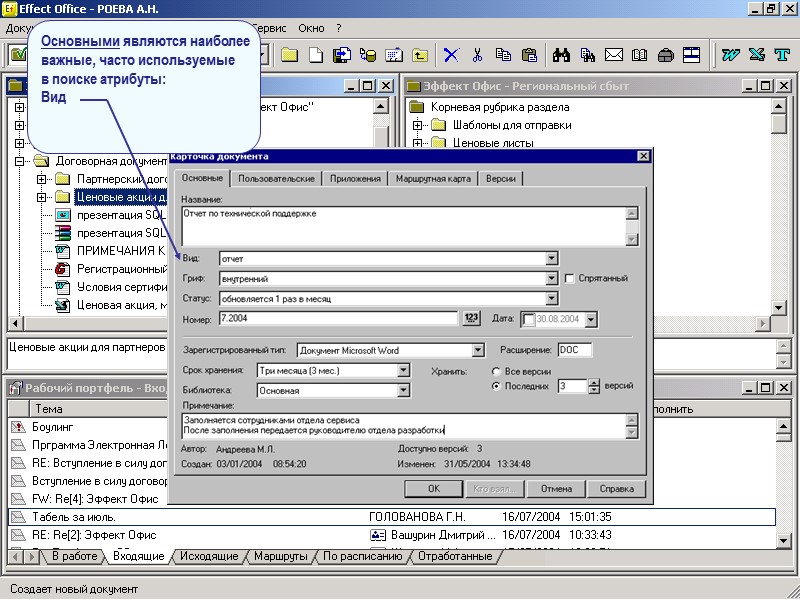Select the Табель за июль. message row
This screenshot has width=800, height=600.
[392, 517]
